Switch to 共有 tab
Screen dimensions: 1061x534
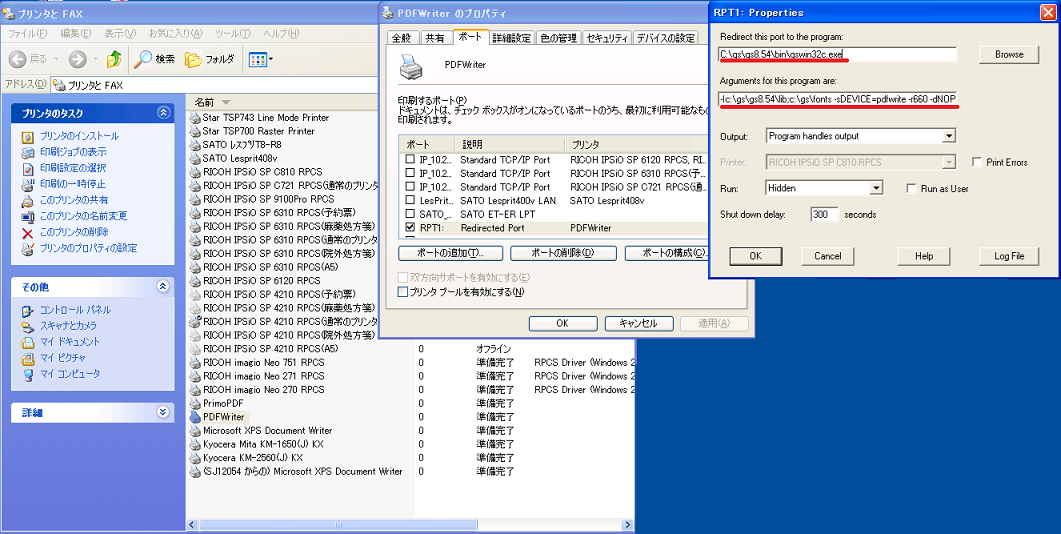coord(435,39)
